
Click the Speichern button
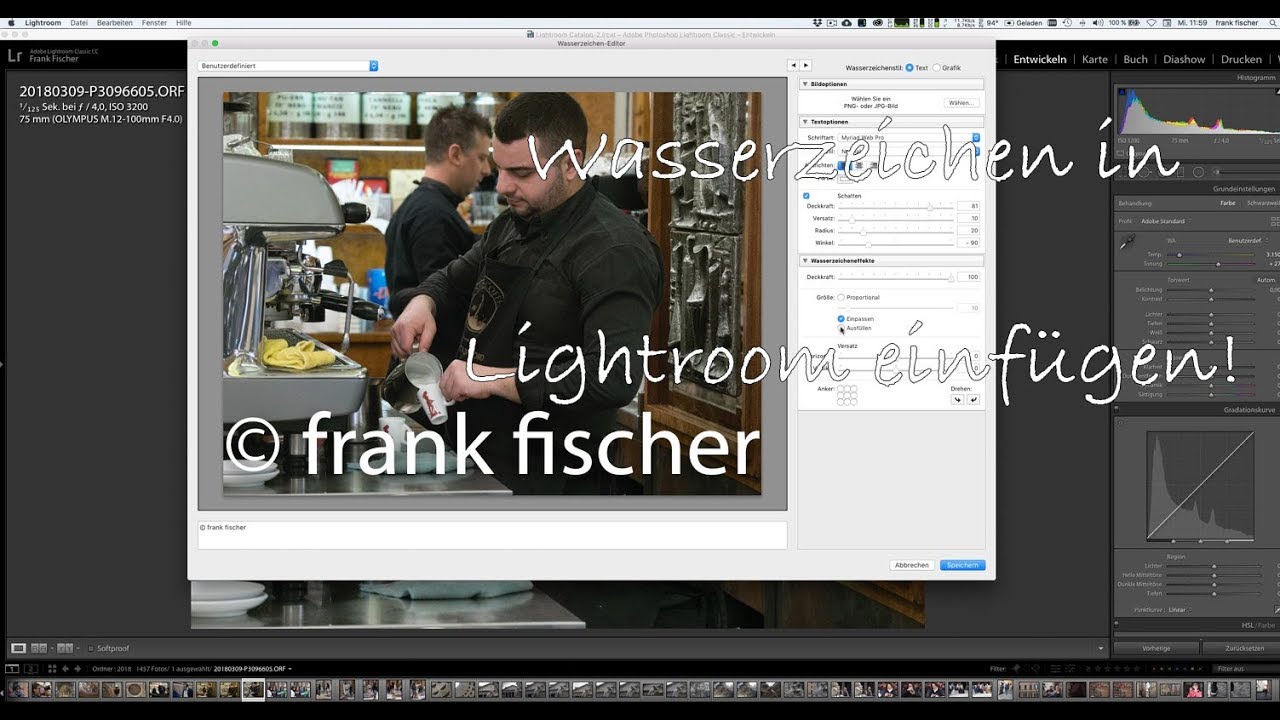tap(962, 565)
